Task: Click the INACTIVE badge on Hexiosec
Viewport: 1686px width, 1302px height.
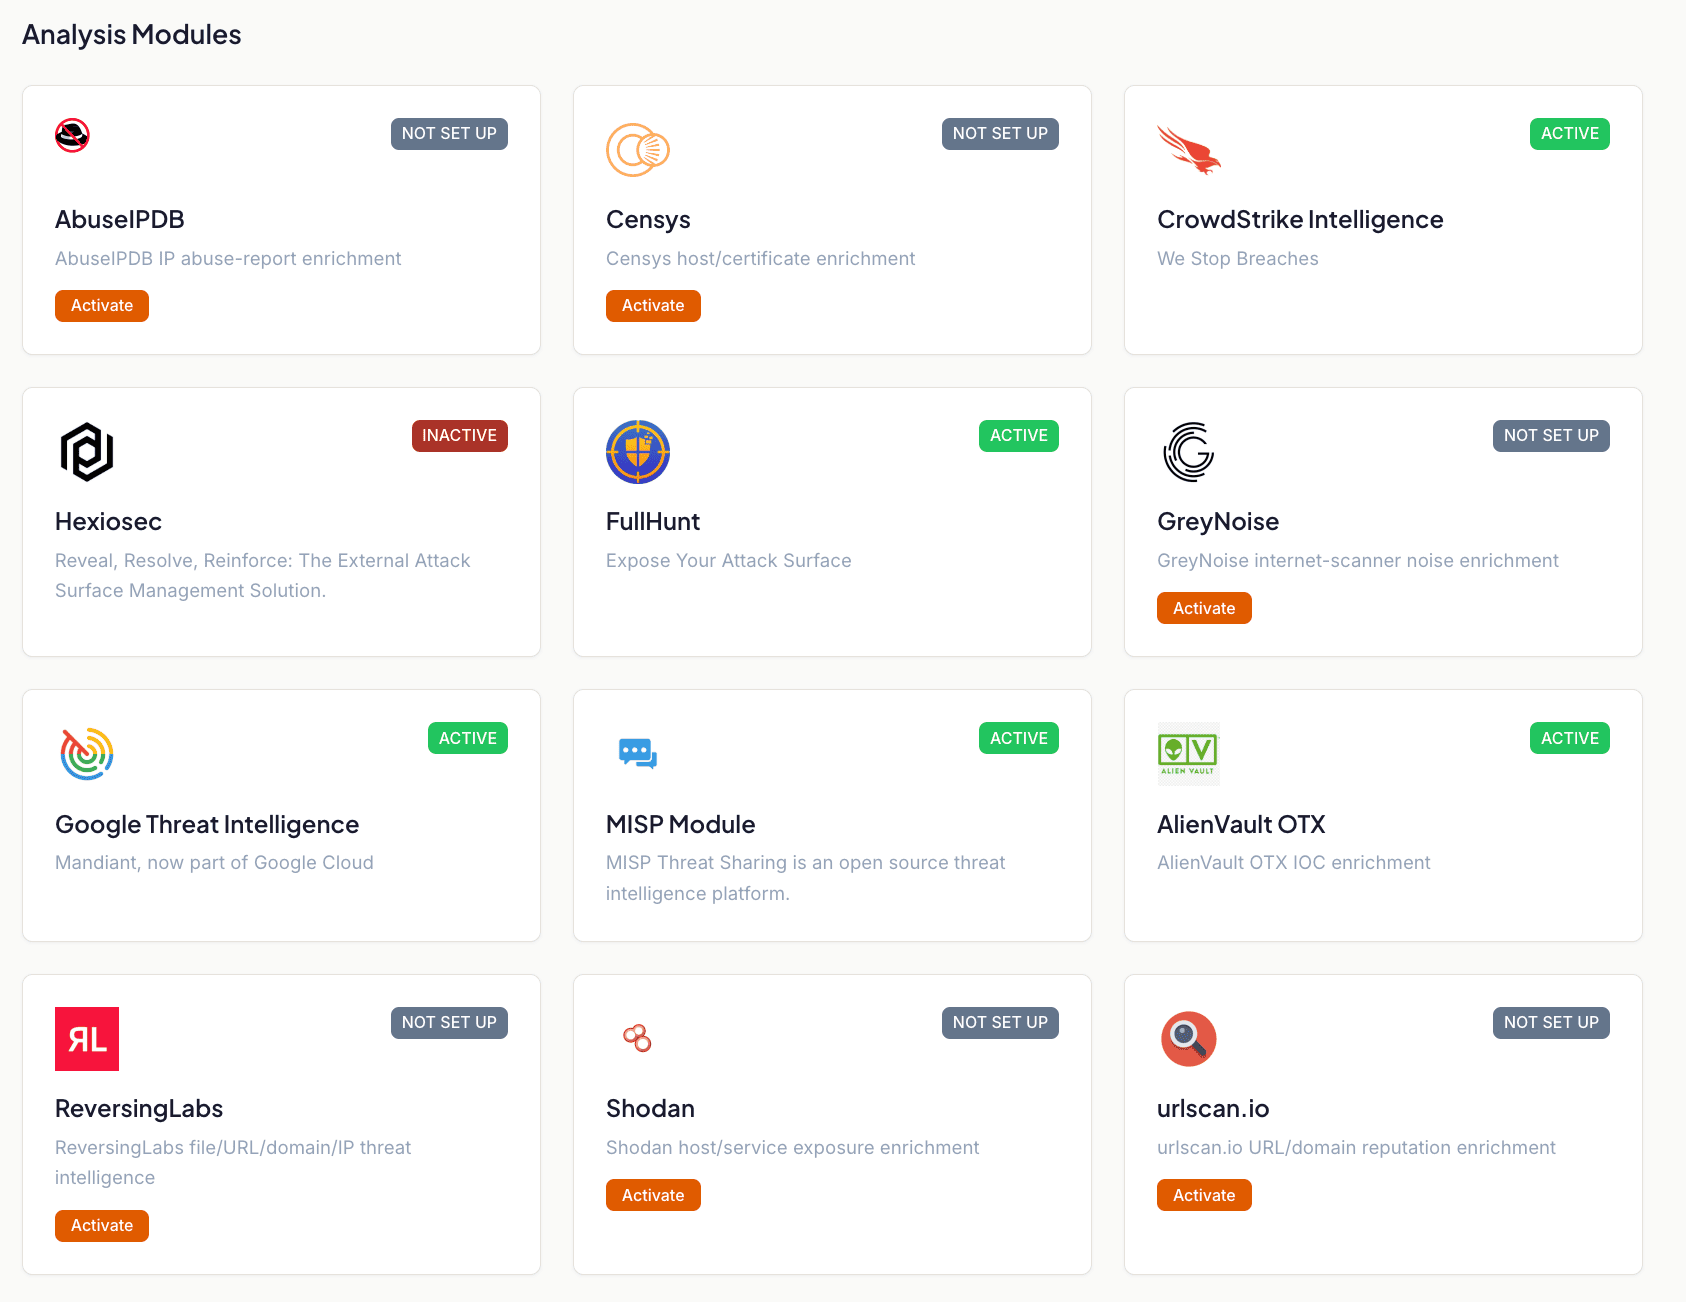Action: pyautogui.click(x=459, y=436)
